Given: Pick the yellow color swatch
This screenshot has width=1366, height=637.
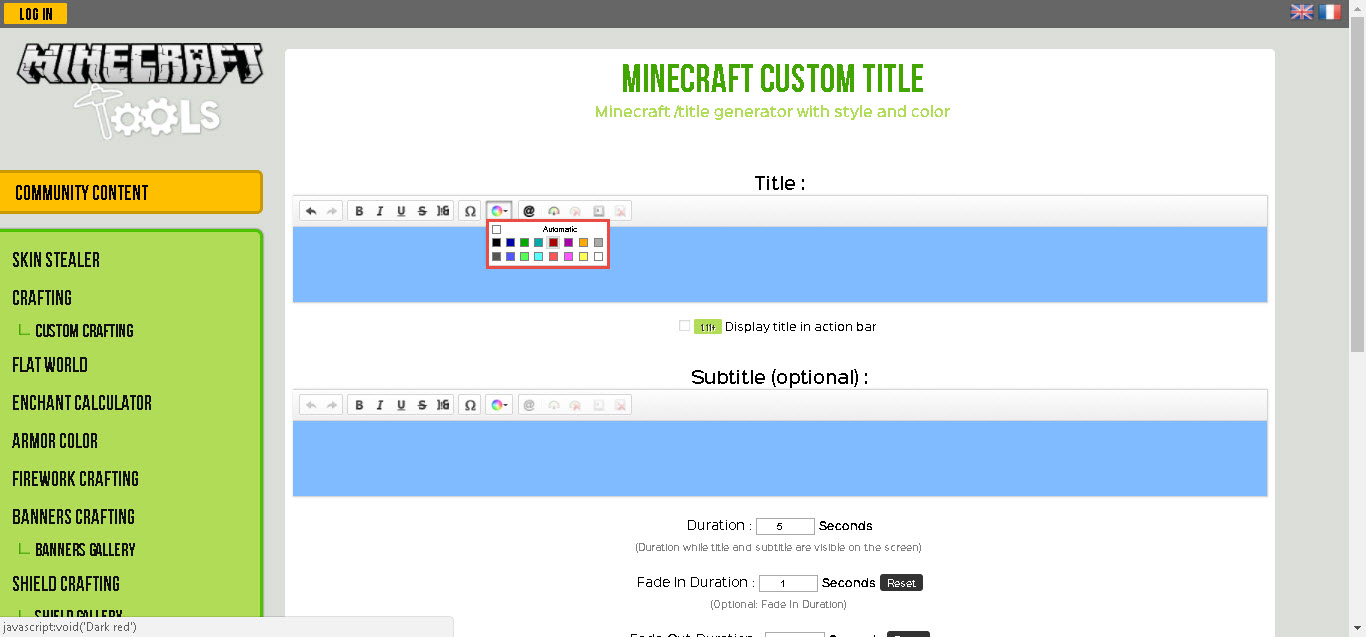Looking at the screenshot, I should 583,257.
